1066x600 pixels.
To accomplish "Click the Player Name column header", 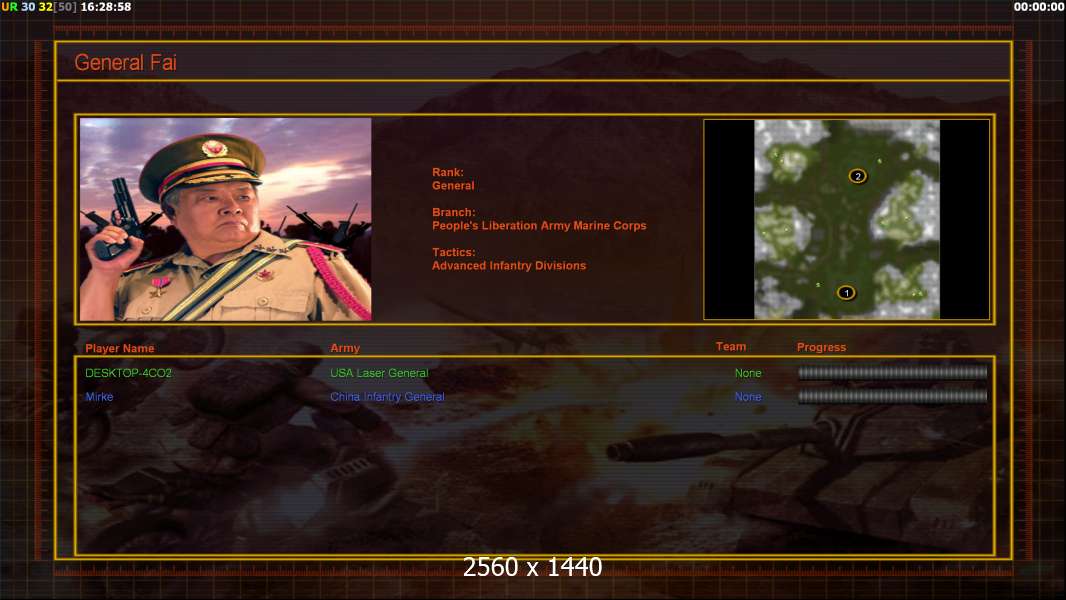I will tap(120, 348).
